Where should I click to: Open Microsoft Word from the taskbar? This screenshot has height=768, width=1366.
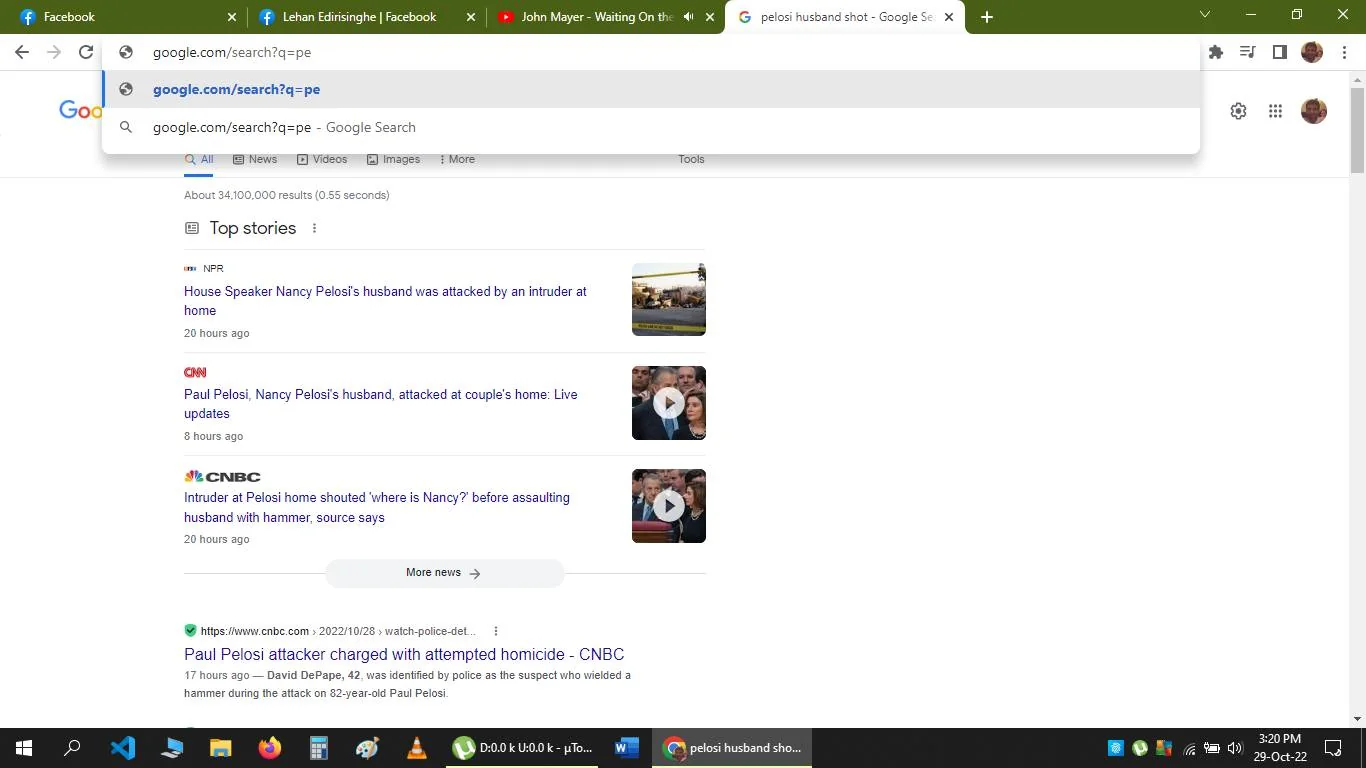(x=627, y=748)
